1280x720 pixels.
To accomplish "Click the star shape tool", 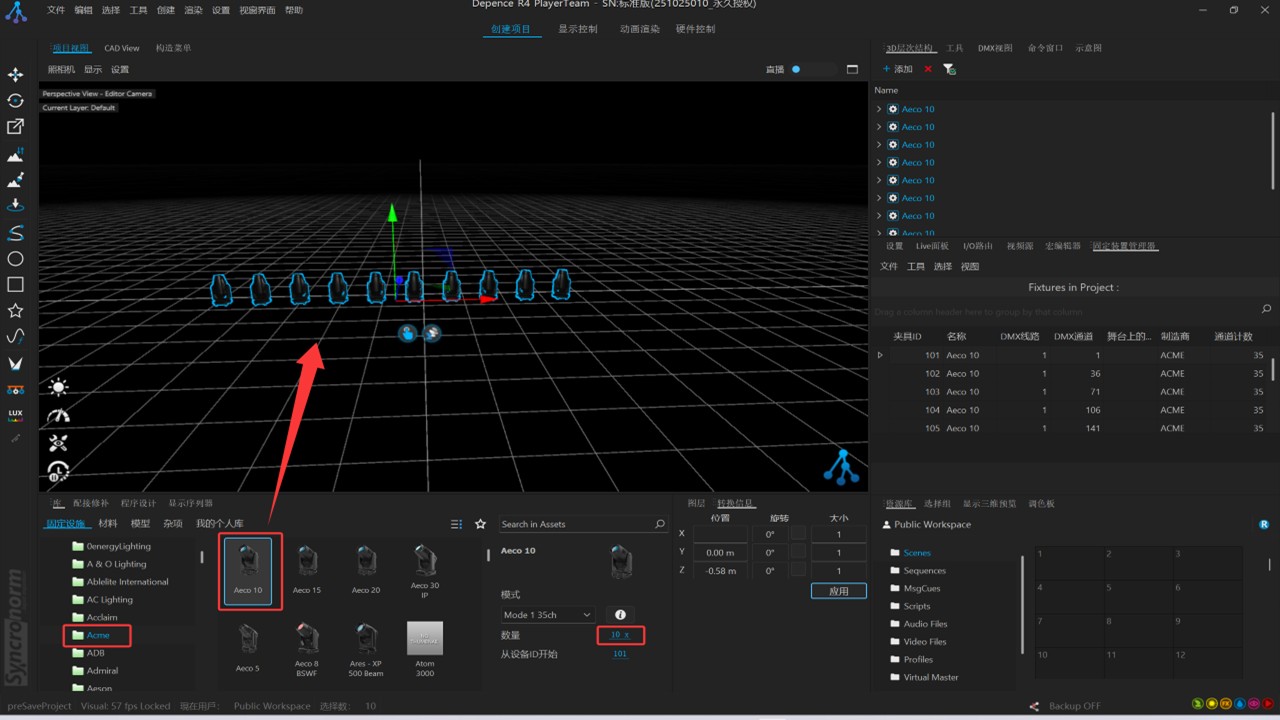I will 15,311.
